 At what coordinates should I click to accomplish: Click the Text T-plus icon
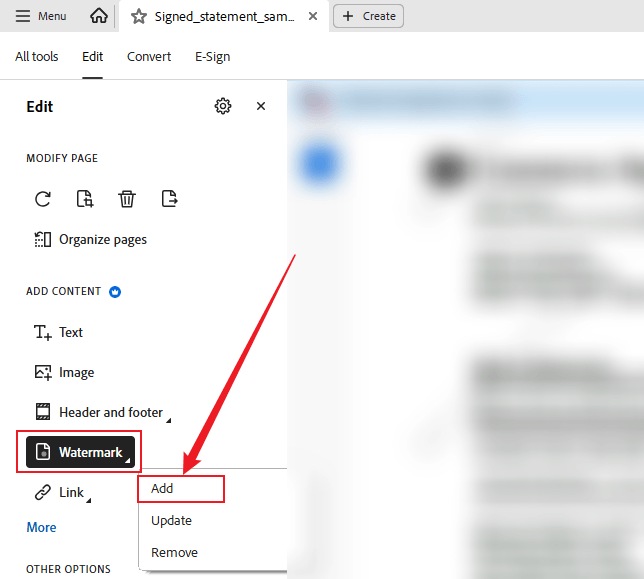[43, 333]
